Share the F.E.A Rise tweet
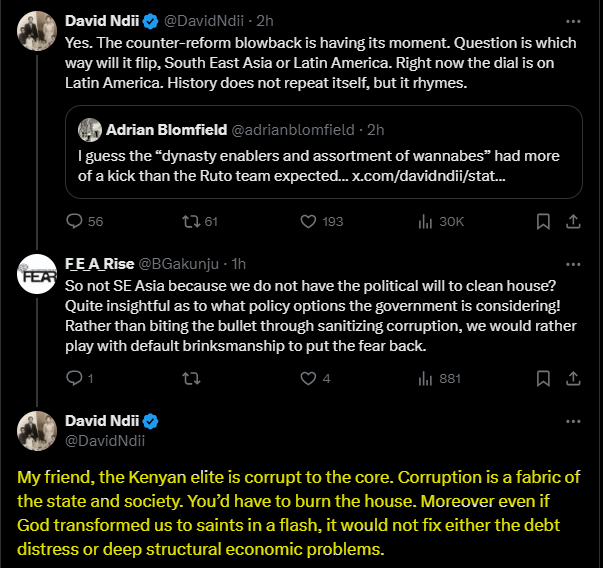The width and height of the screenshot is (603, 568). click(574, 378)
